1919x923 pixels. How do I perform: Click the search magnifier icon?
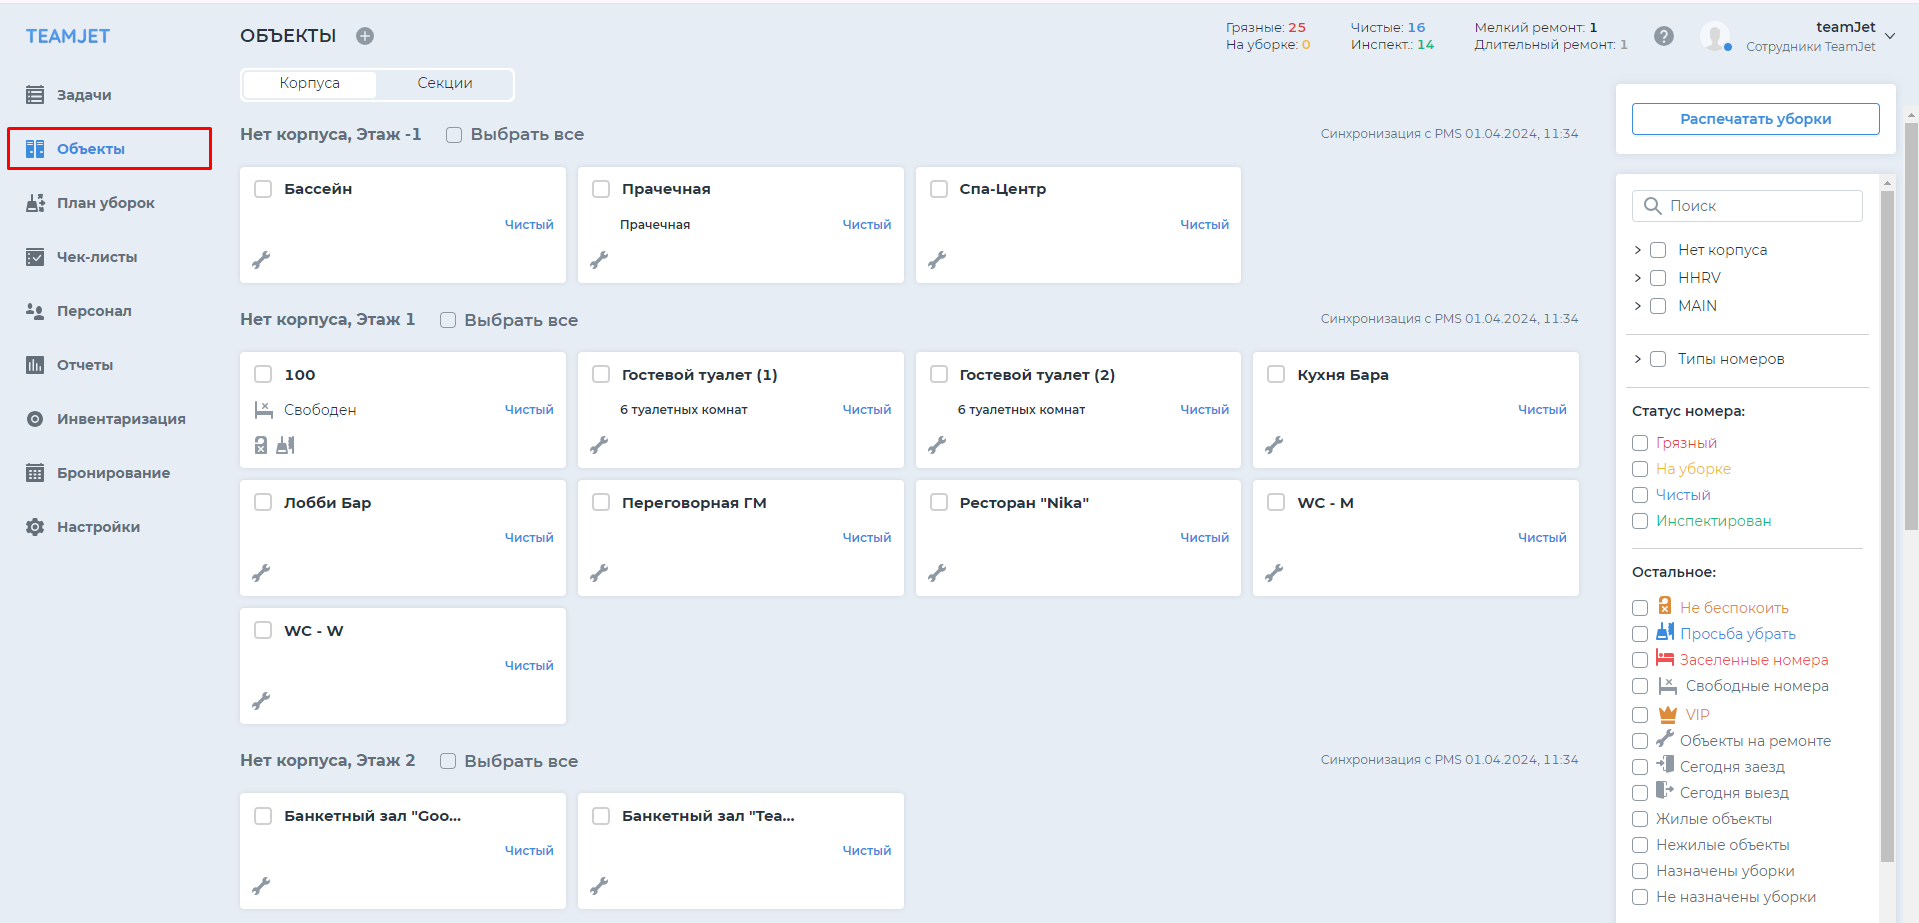click(1653, 206)
